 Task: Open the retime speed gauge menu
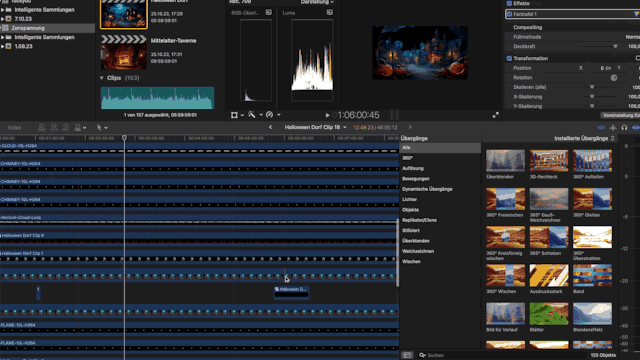pos(273,115)
